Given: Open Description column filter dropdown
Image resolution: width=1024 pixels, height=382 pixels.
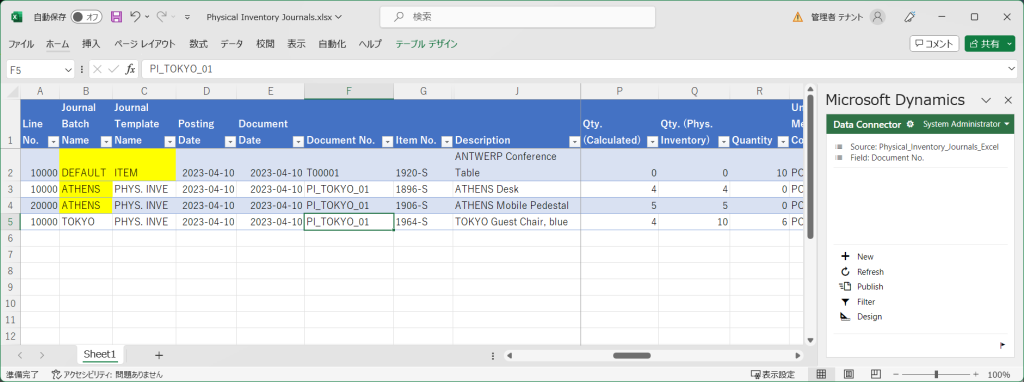Looking at the screenshot, I should coord(574,141).
